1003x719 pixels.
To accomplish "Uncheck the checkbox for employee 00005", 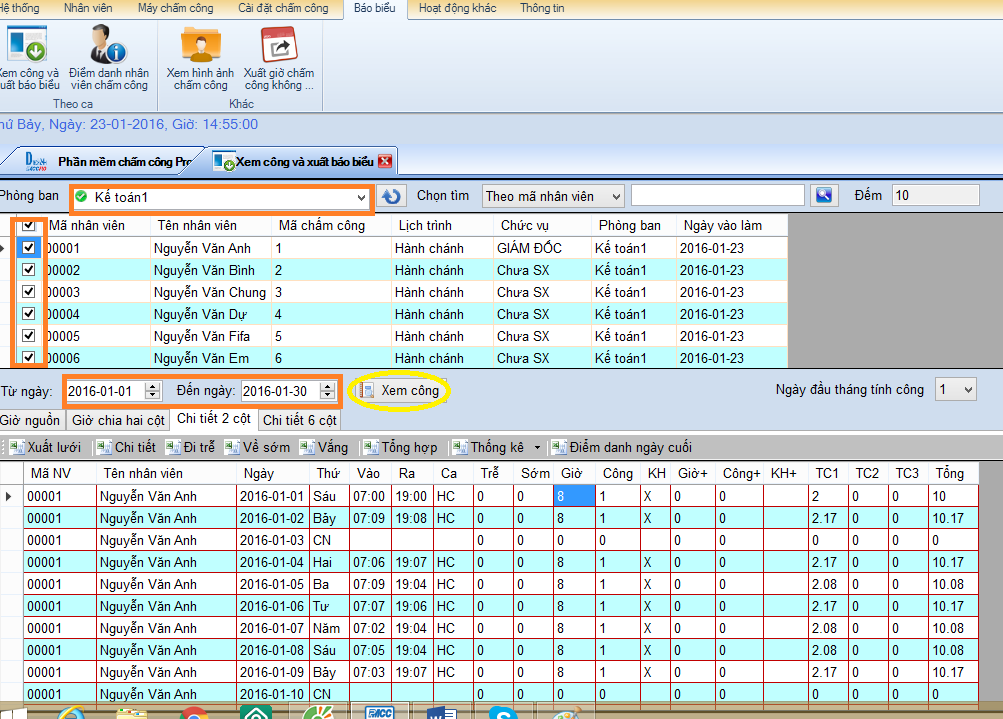I will [x=29, y=335].
